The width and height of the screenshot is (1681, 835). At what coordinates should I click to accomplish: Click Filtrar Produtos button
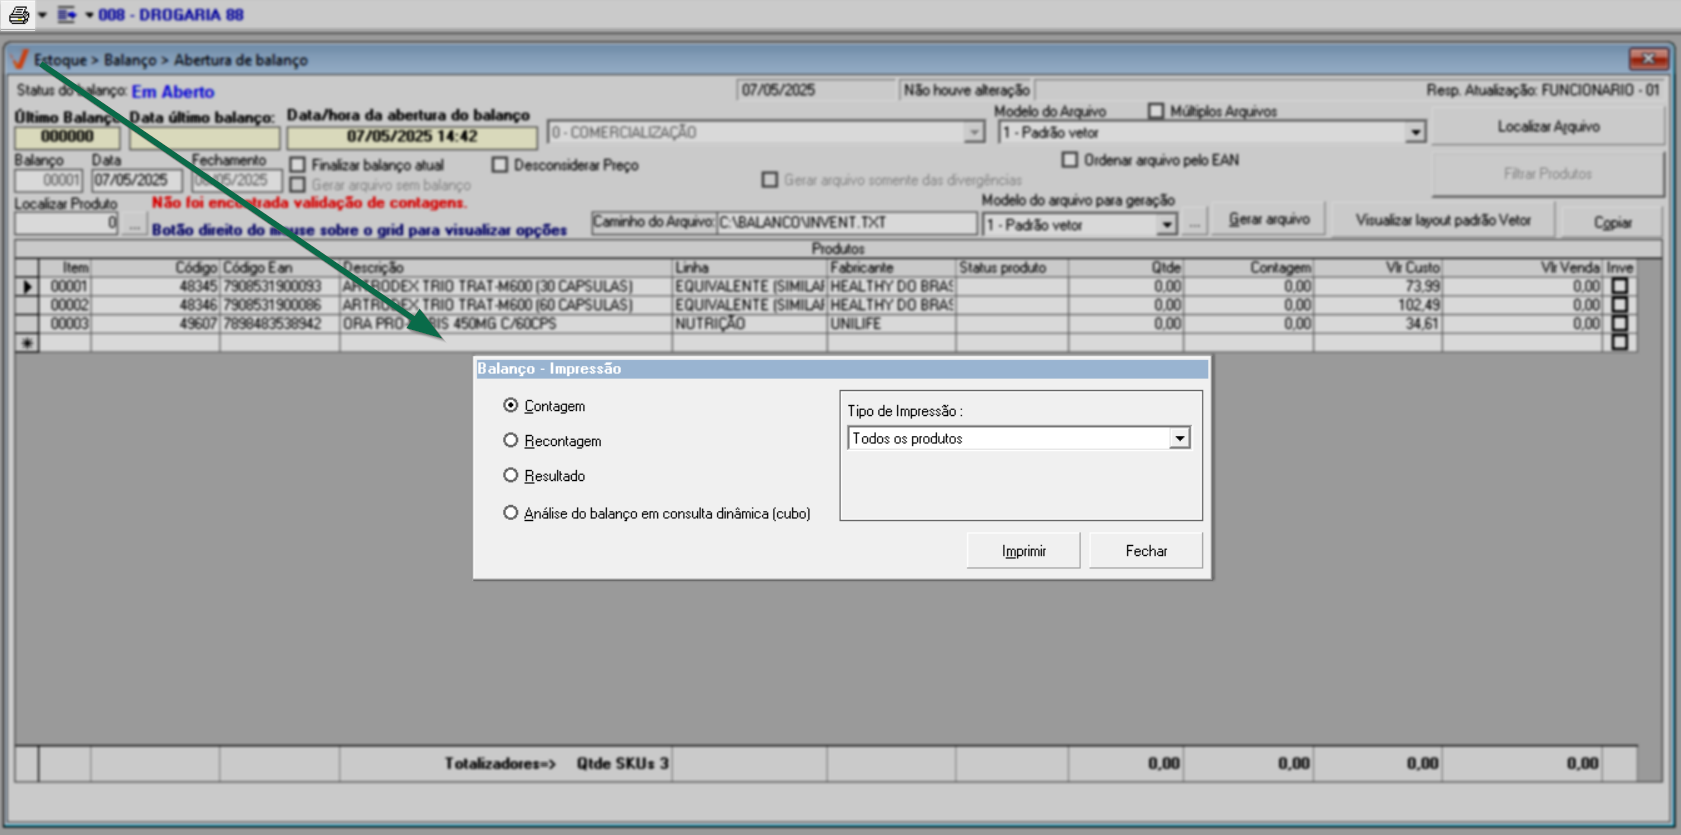pos(1548,174)
